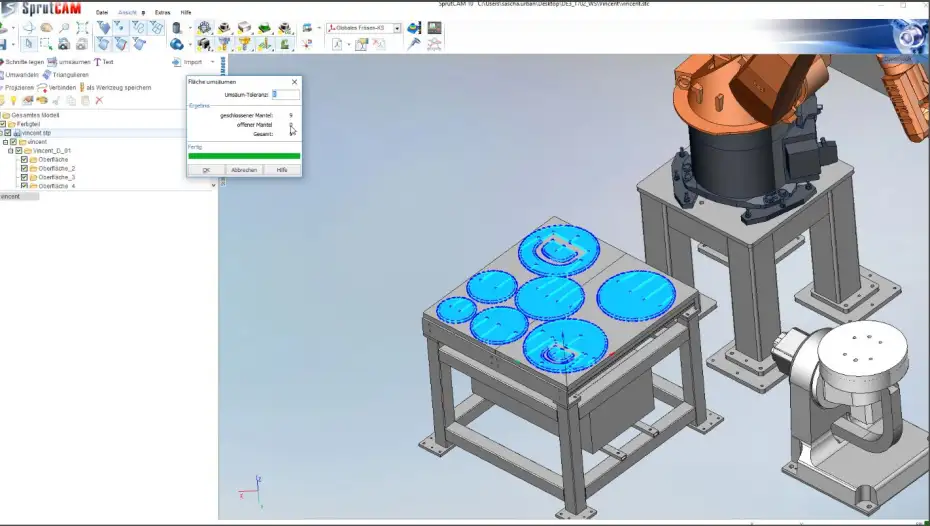Toggle the mesh selection filter

tap(156, 27)
